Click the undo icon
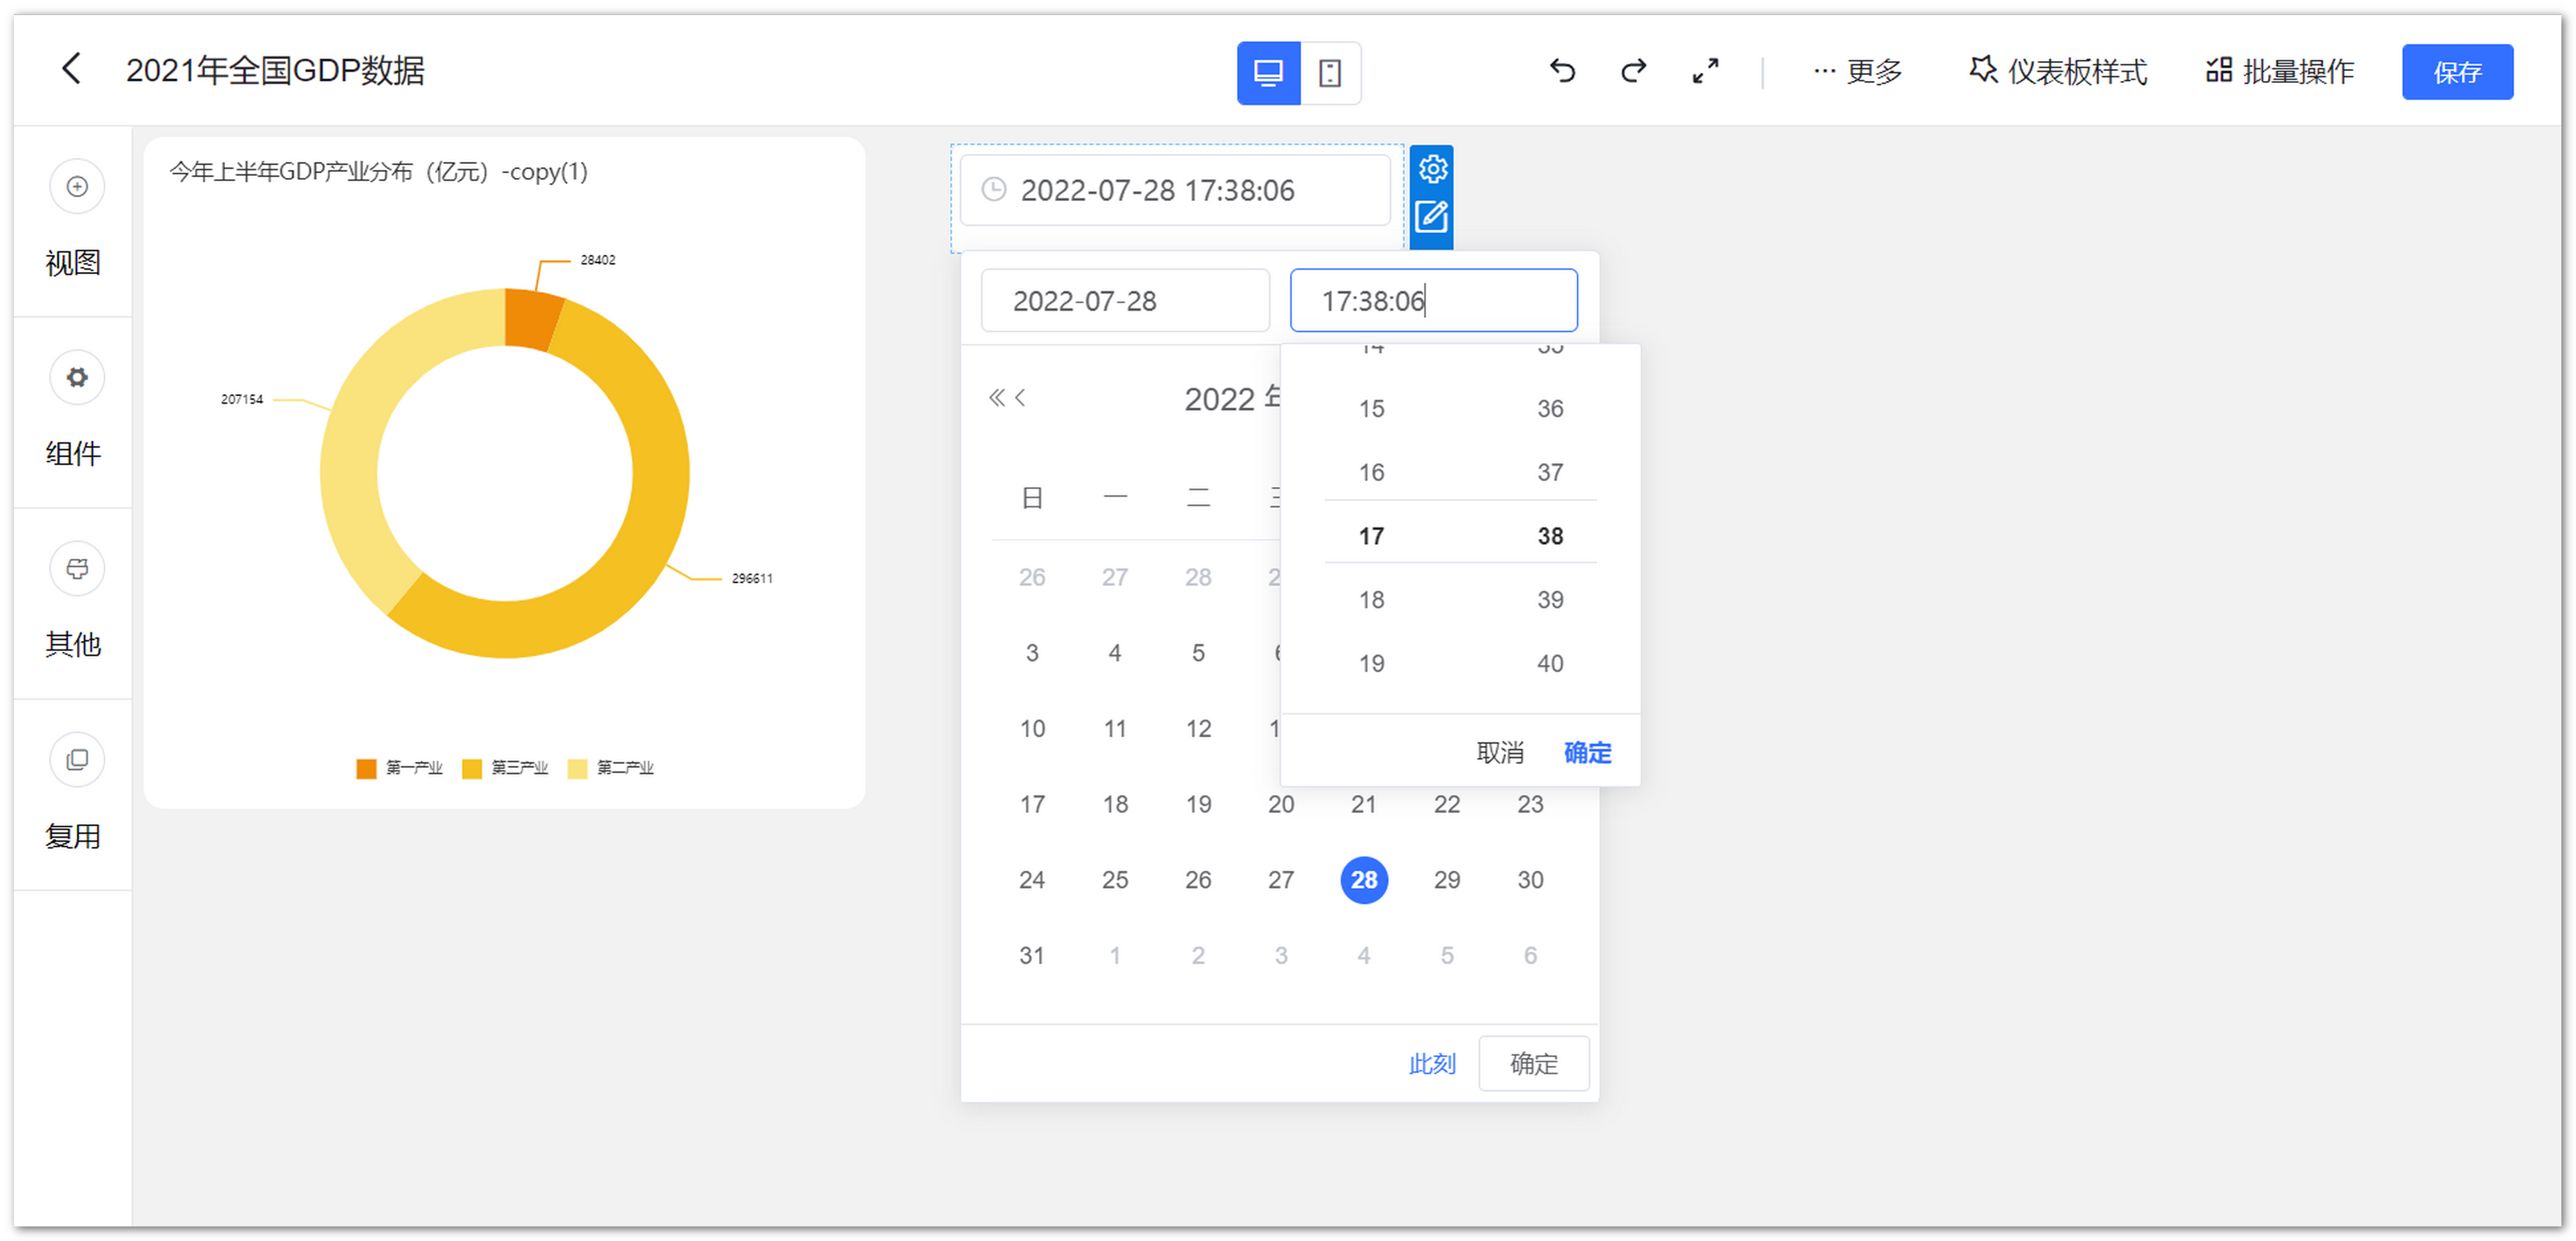 point(1562,71)
